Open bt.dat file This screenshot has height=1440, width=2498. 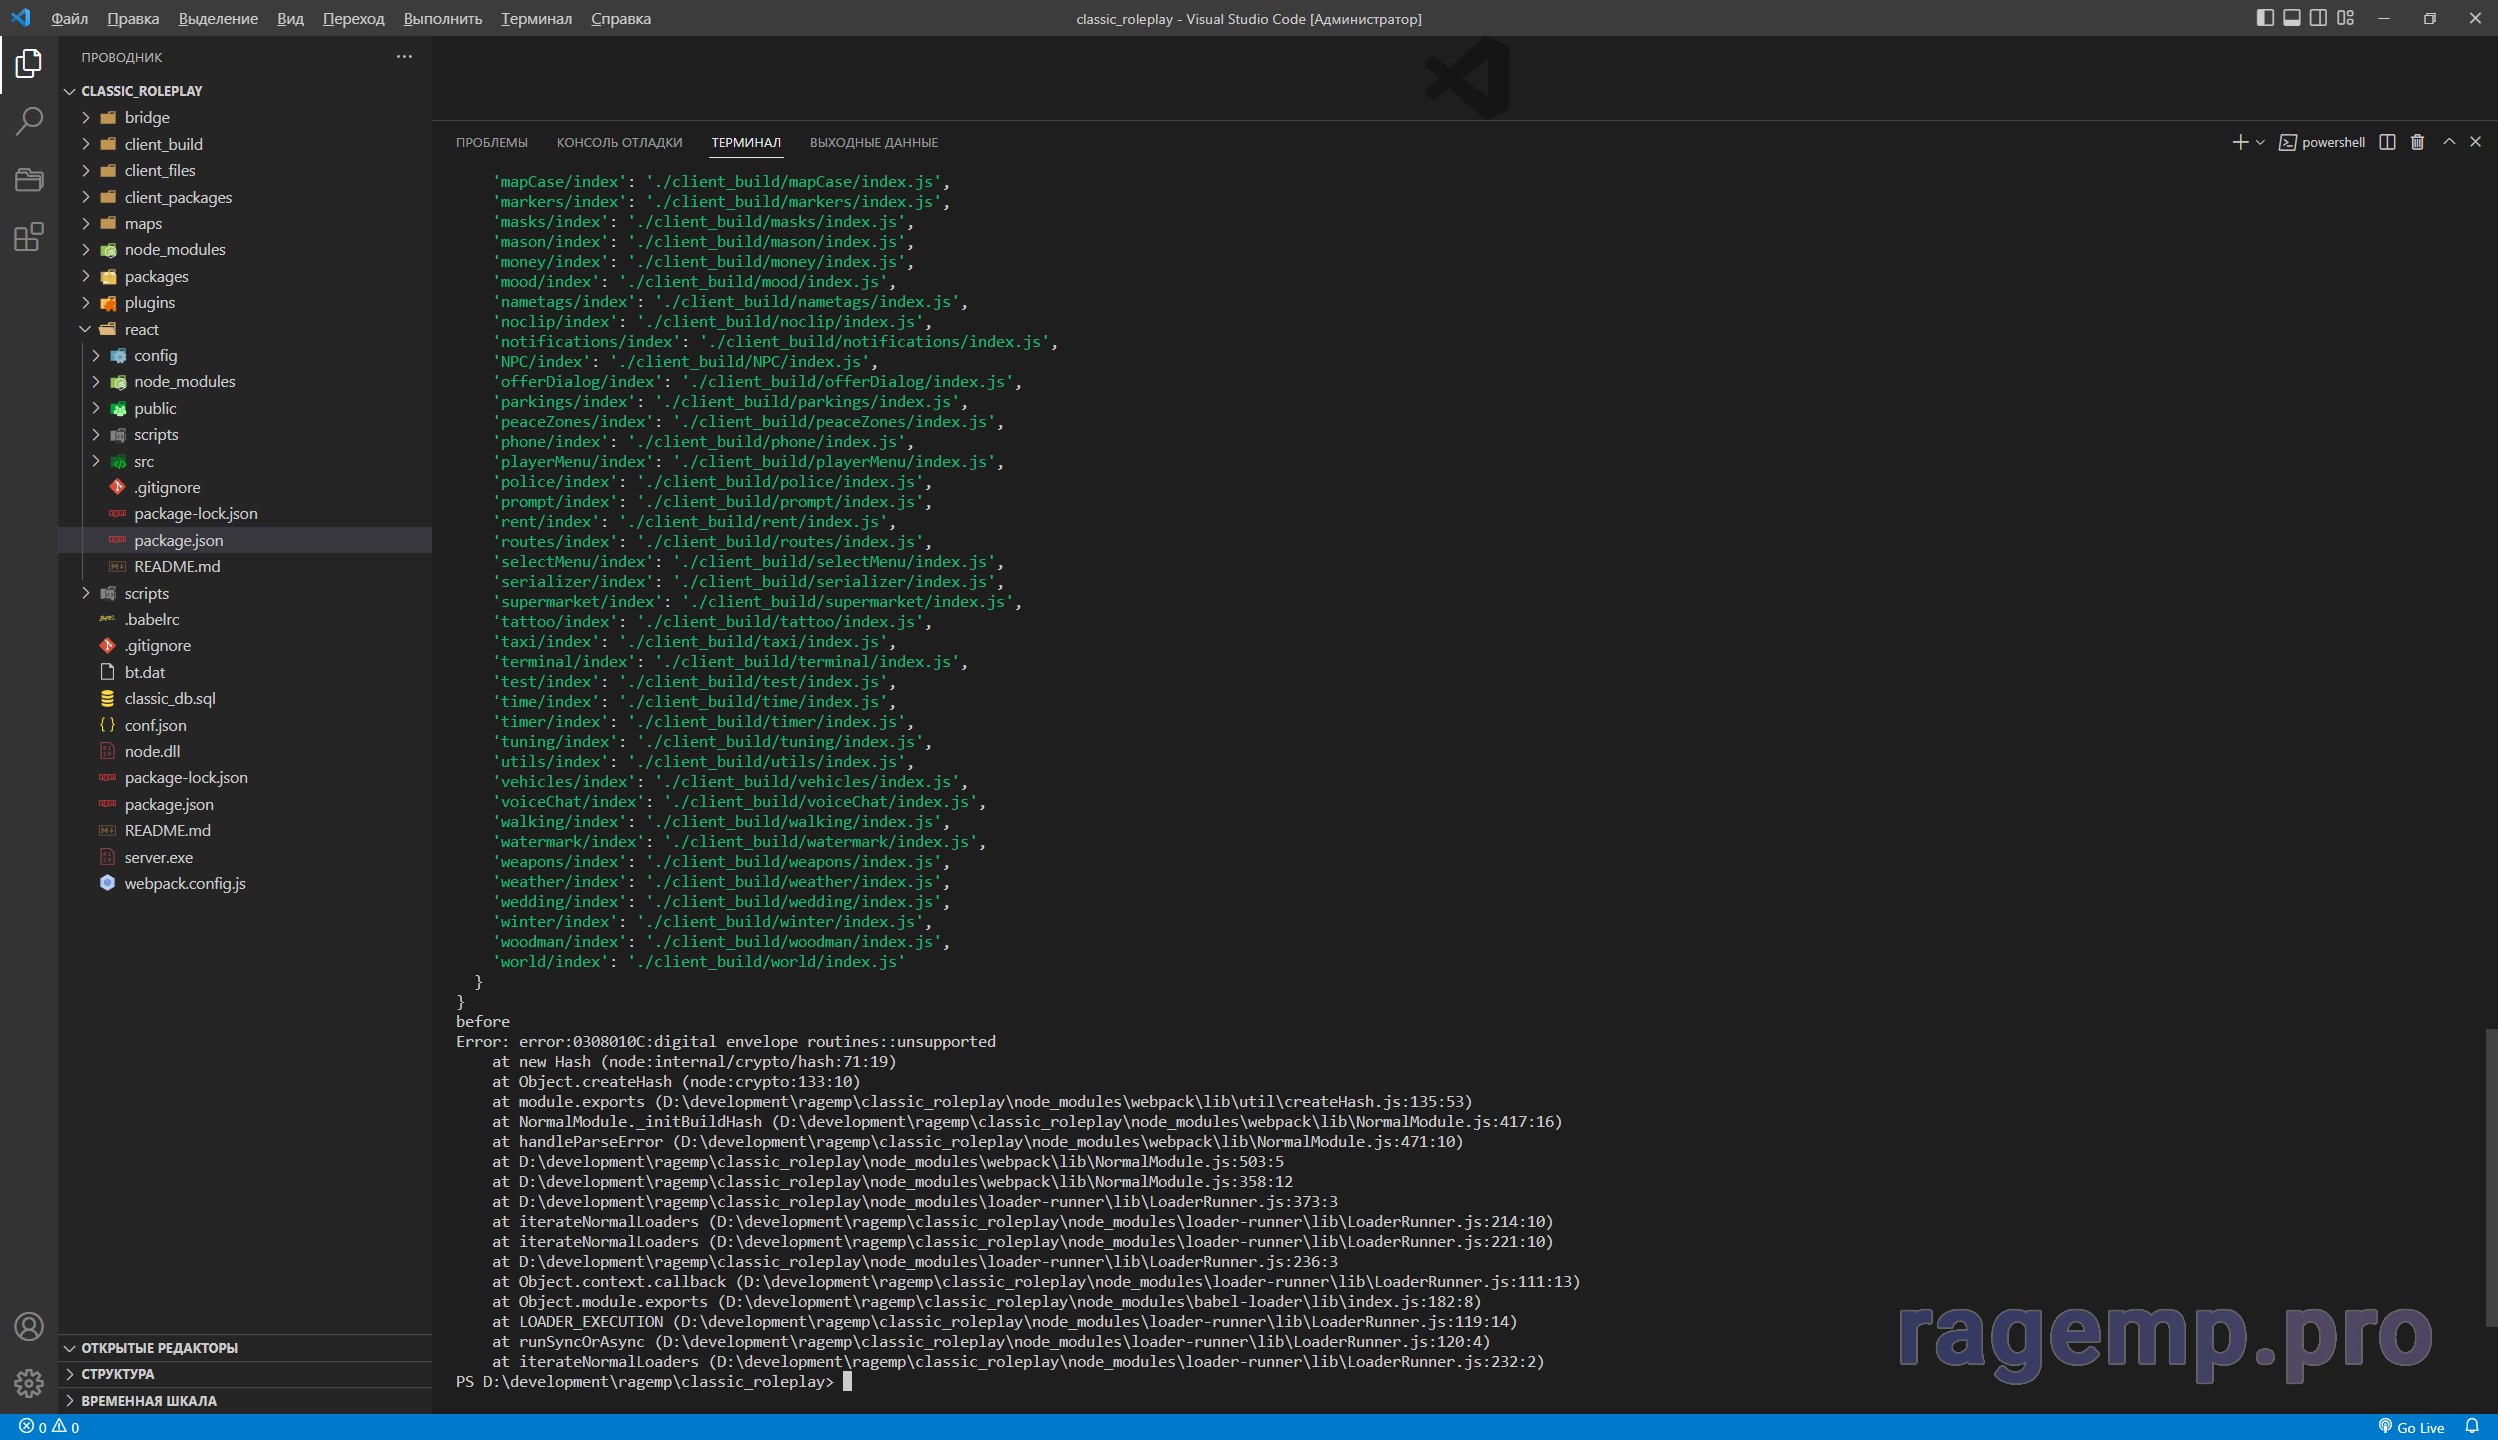tap(245, 672)
